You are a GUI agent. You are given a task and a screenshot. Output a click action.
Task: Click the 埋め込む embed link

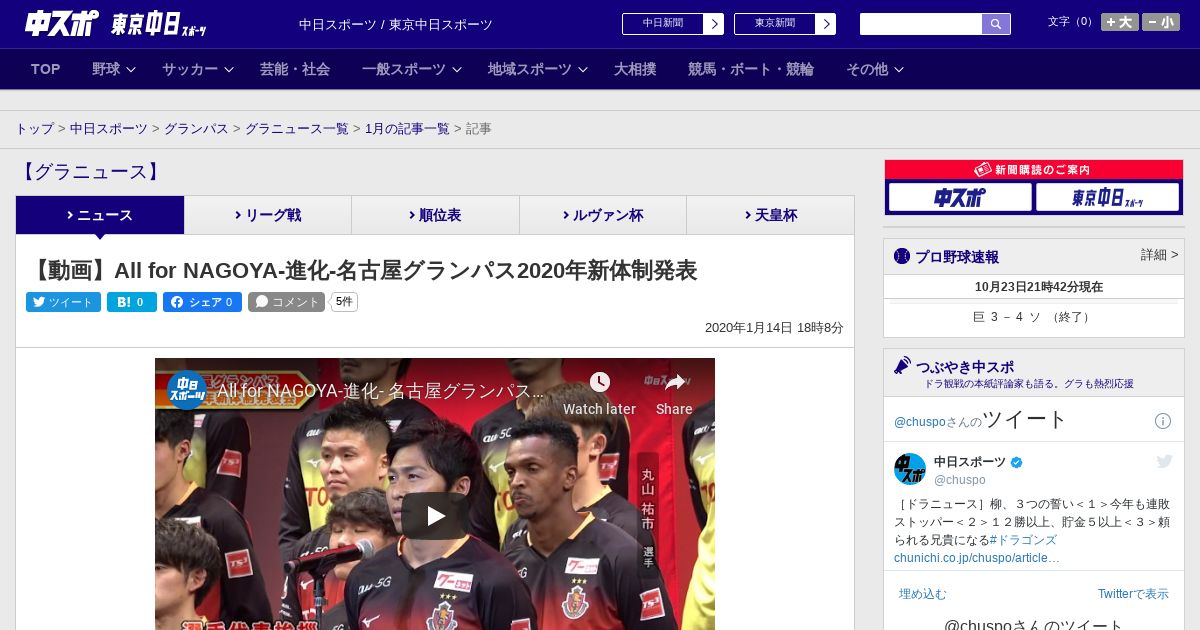[x=922, y=594]
